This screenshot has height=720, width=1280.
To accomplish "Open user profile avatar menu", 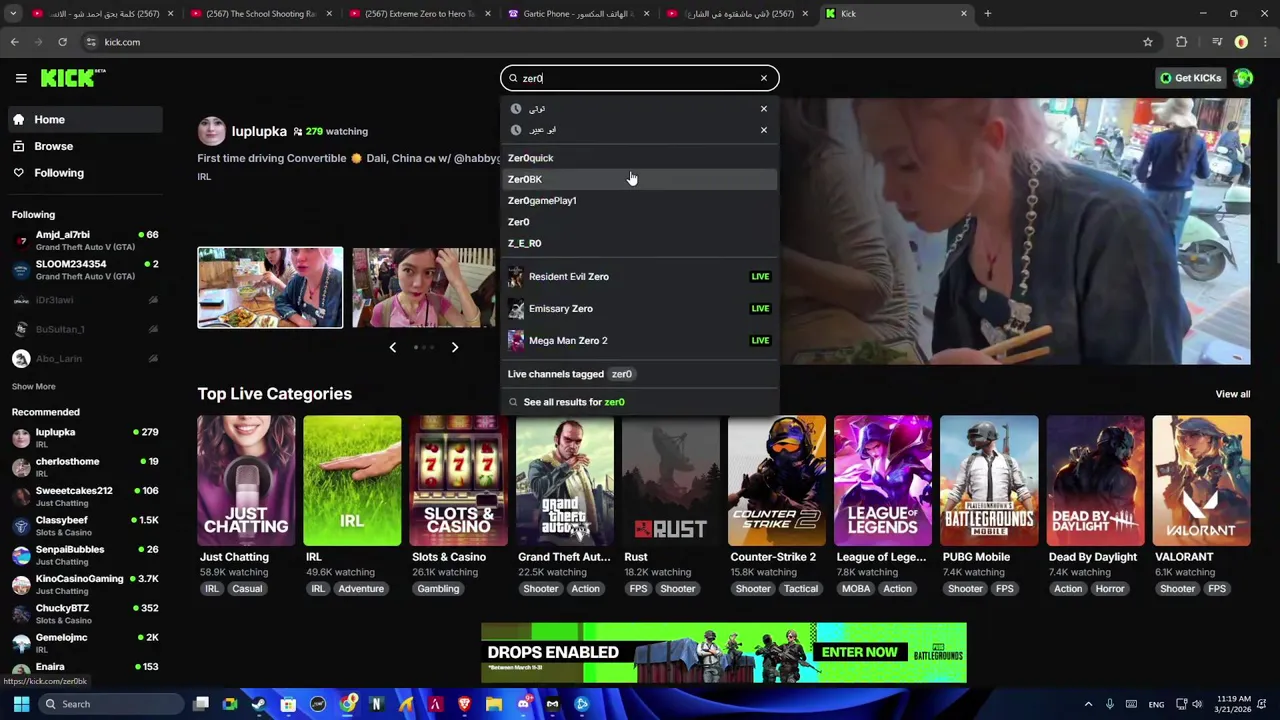I will coord(1243,78).
